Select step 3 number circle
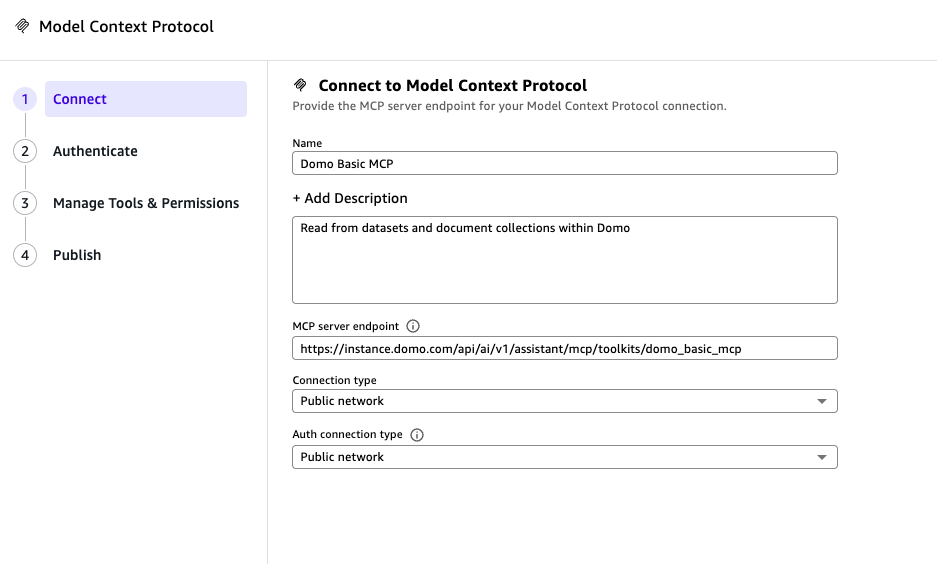 click(25, 203)
